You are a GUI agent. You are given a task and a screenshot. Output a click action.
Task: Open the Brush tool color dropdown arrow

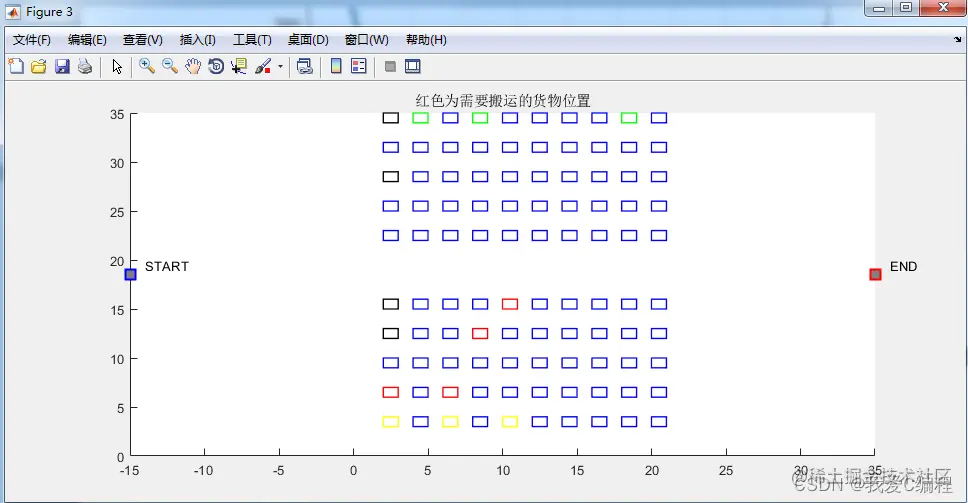(280, 67)
